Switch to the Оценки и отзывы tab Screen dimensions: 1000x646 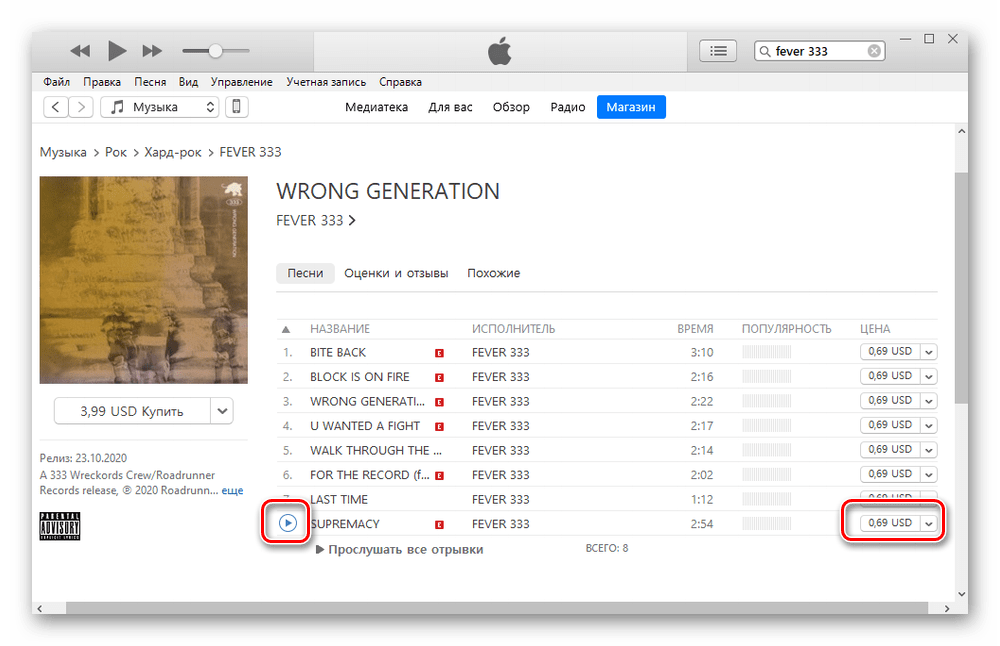click(x=396, y=273)
